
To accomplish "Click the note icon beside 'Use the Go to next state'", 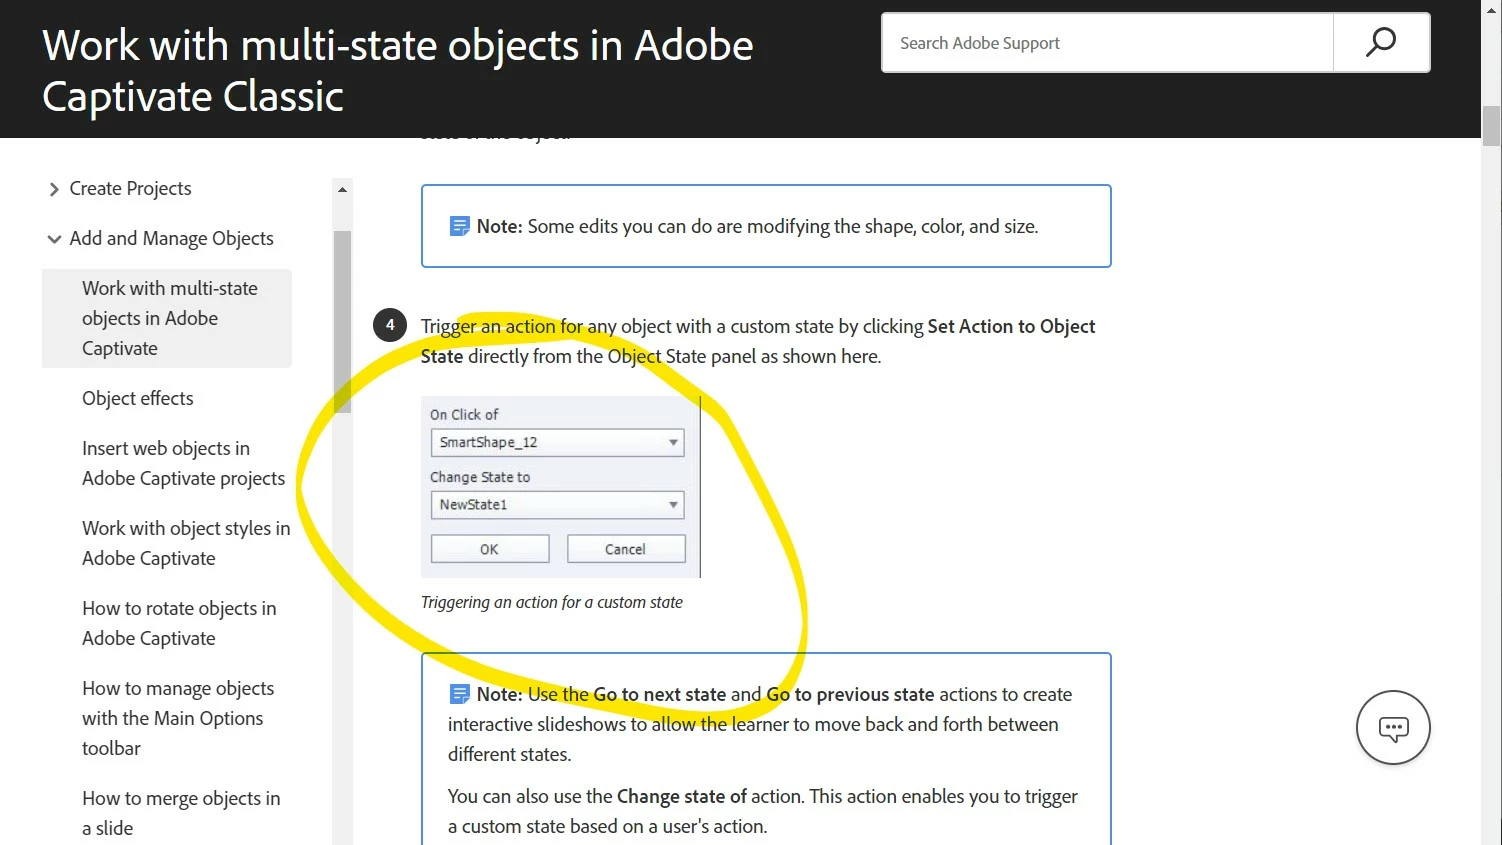I will (x=459, y=694).
